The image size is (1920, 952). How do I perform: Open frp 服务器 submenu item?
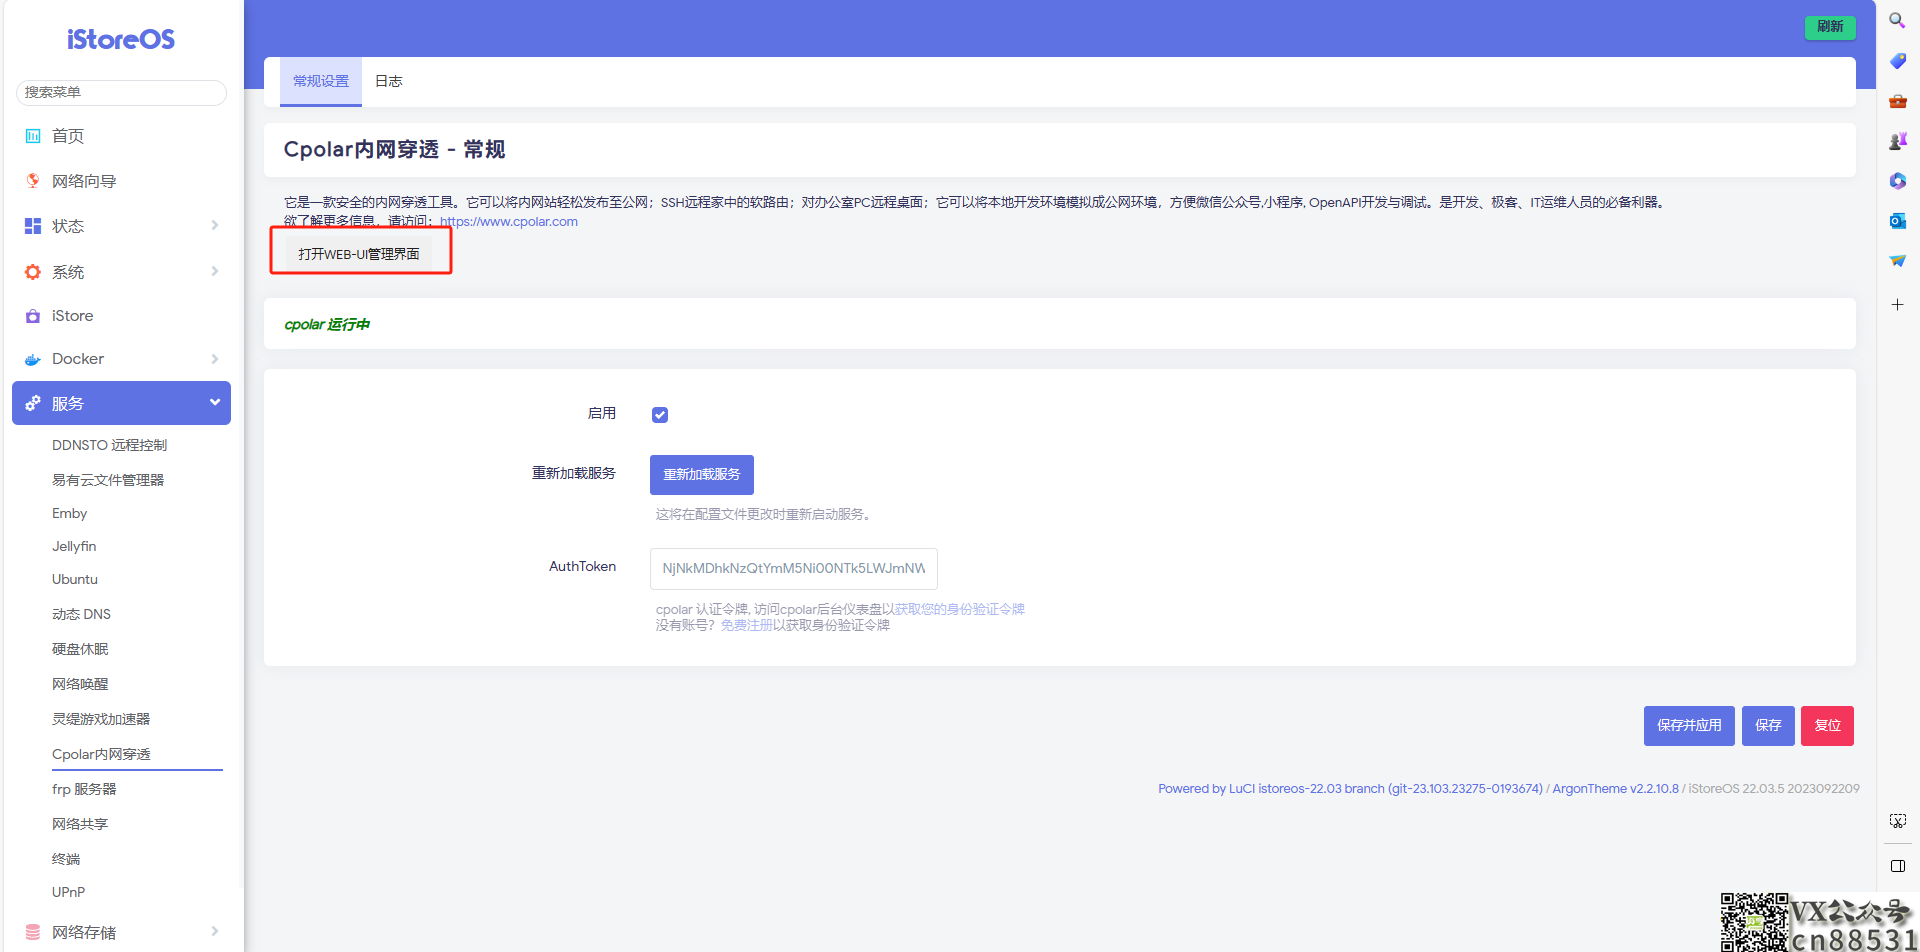click(x=84, y=789)
